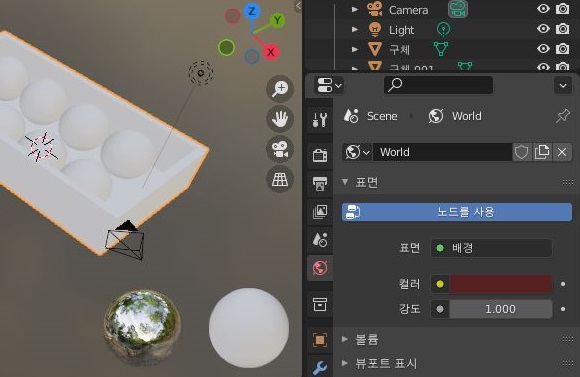580x377 pixels.
Task: Animate 컬러 property with dot
Action: click(563, 284)
